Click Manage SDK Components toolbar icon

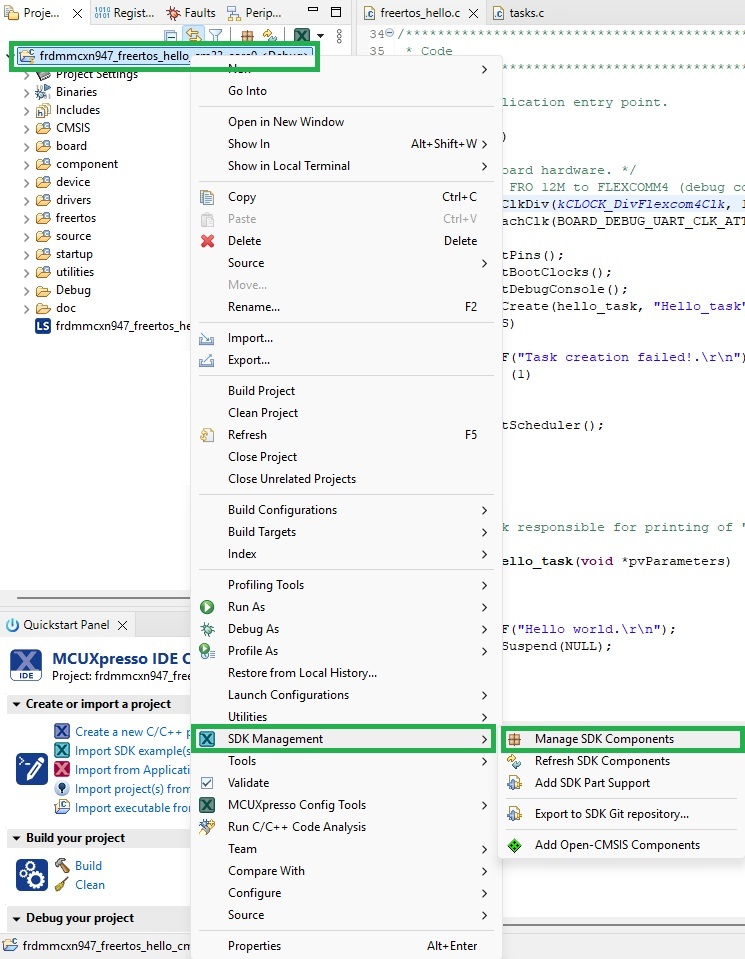247,35
